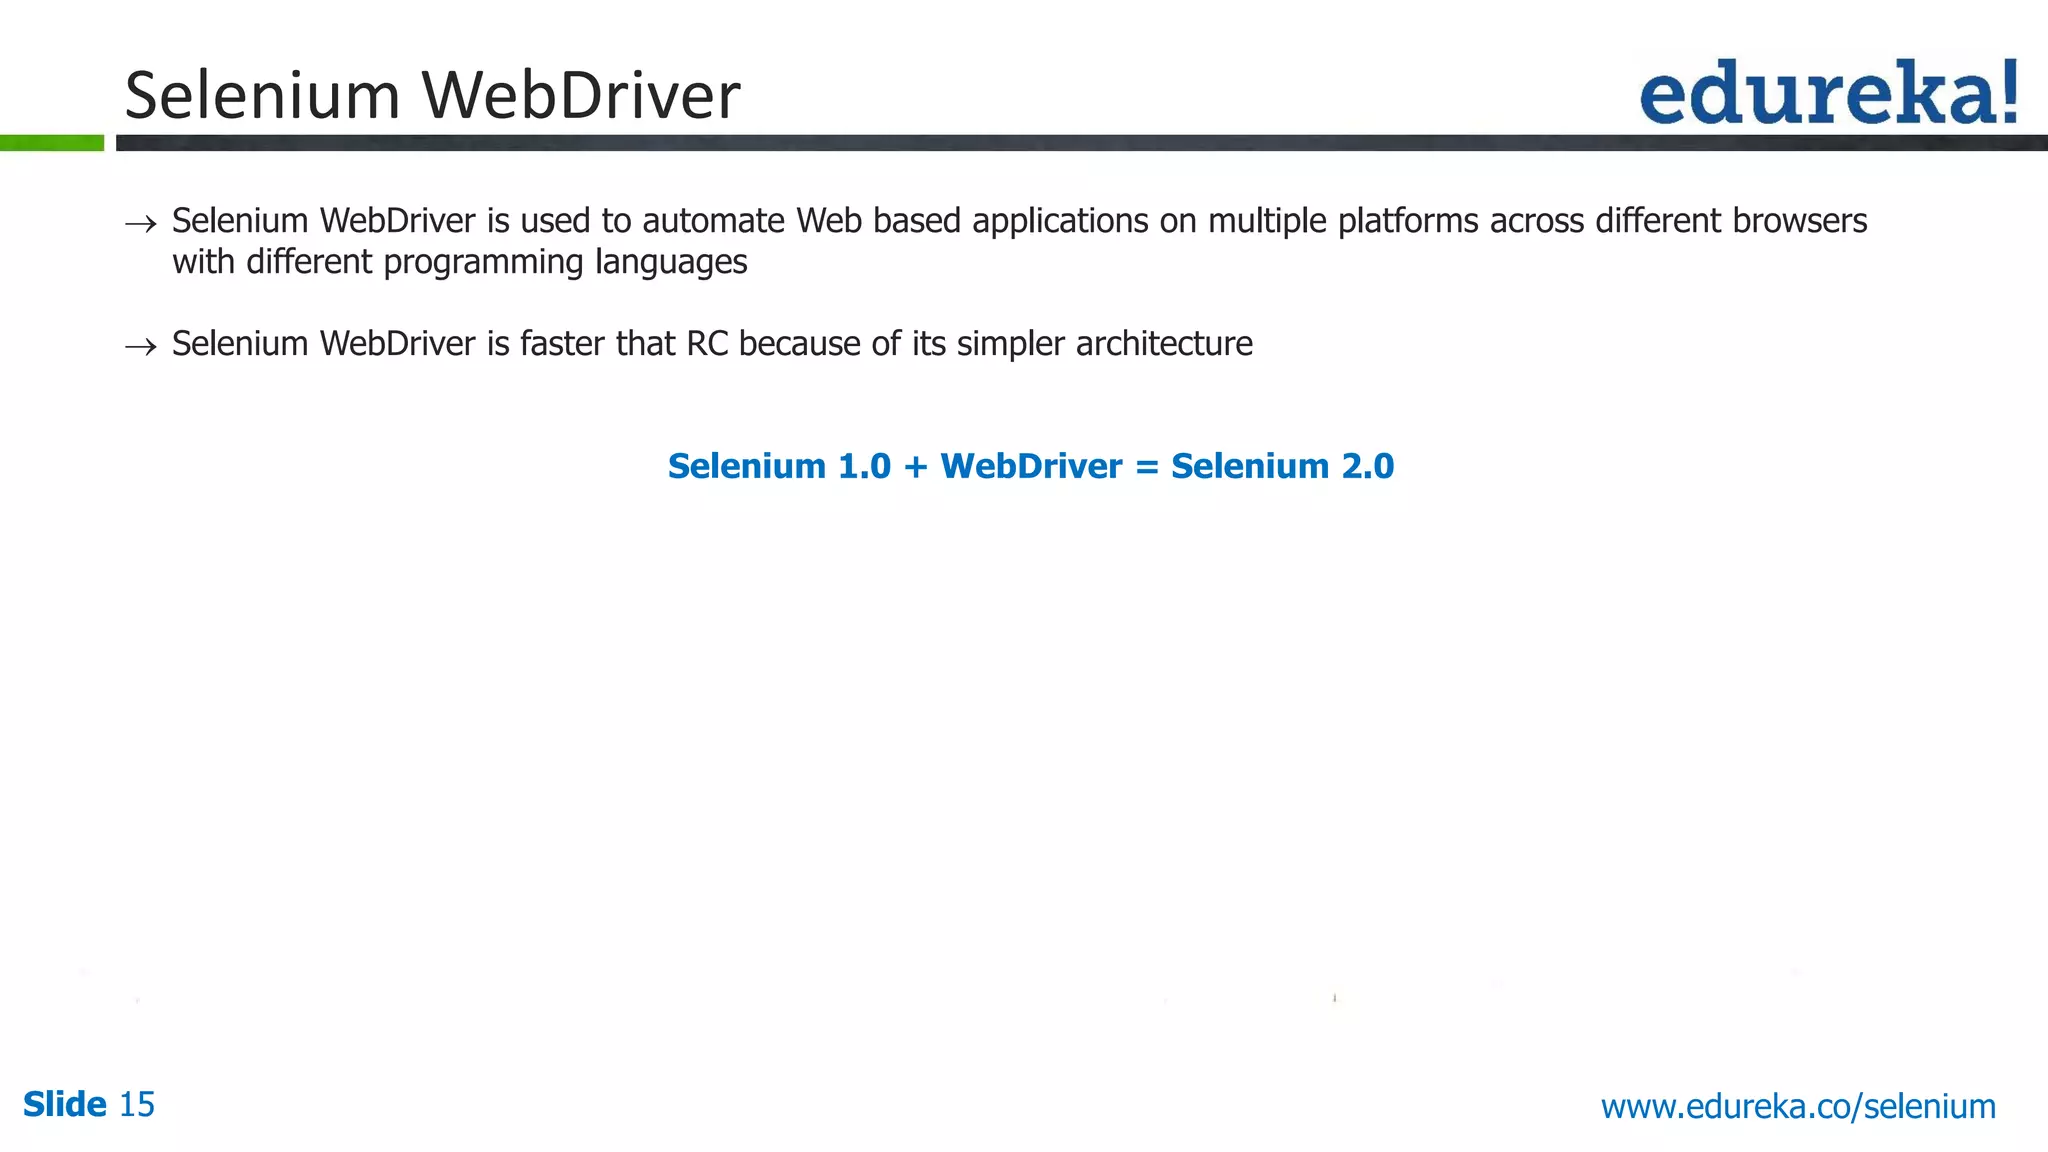The height and width of the screenshot is (1152, 2048).
Task: Click the dark horizontal header divider bar
Action: [x=1080, y=143]
